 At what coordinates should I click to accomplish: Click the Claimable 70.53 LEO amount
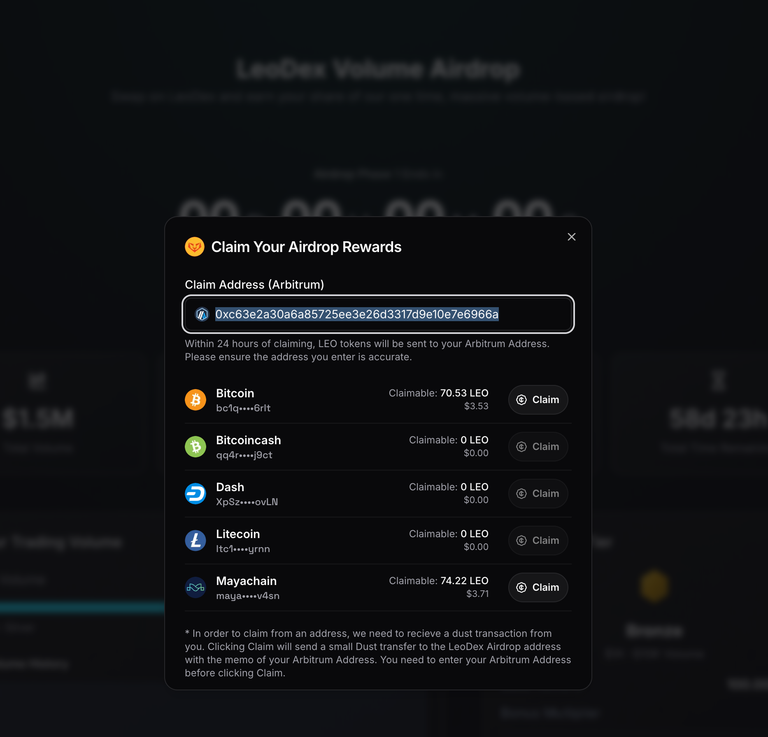[x=438, y=393]
